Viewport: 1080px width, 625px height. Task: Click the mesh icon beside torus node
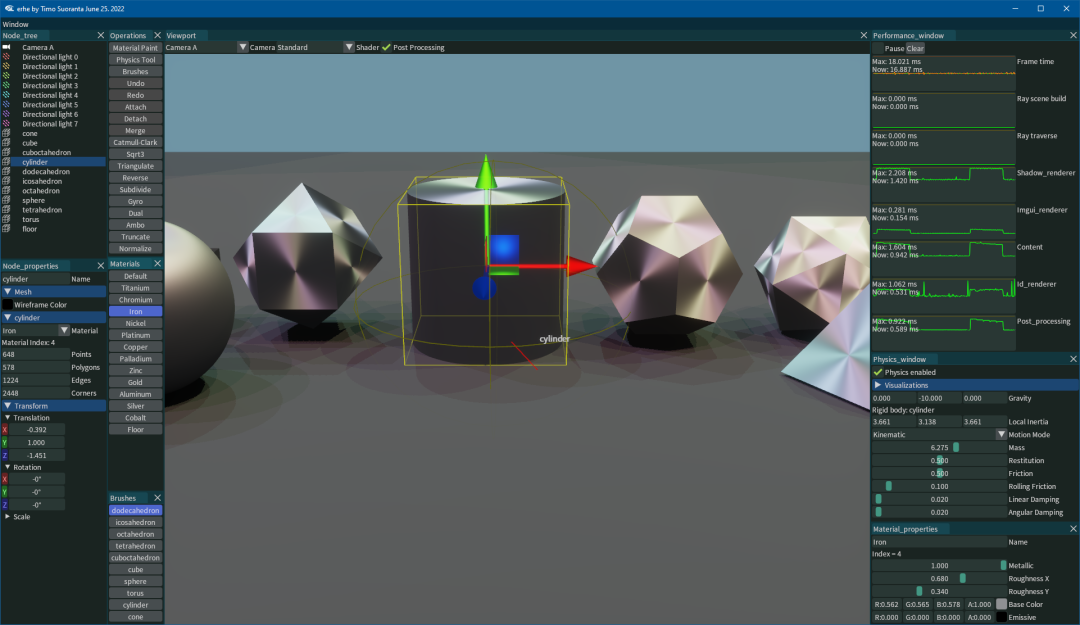(x=7, y=219)
